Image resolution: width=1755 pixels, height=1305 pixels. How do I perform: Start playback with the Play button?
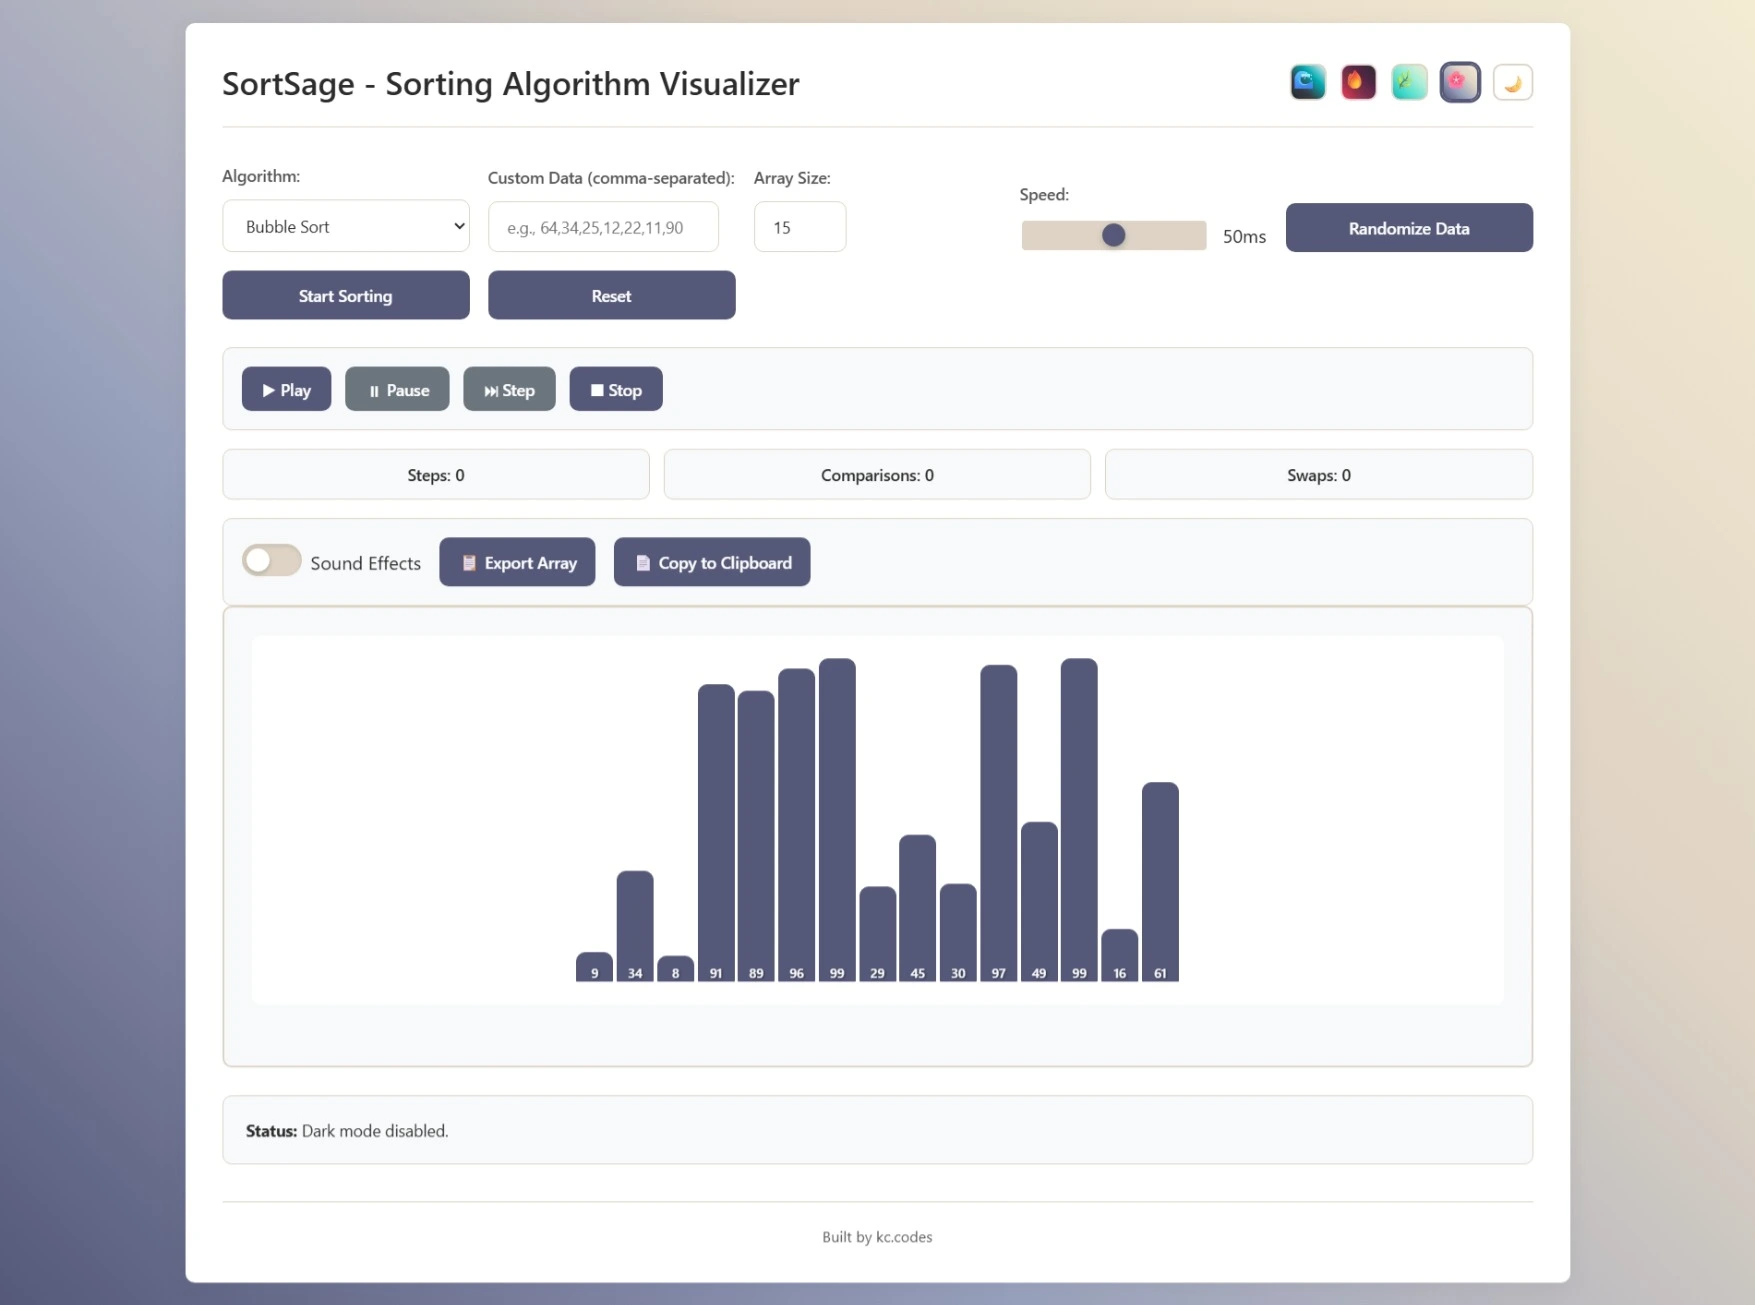tap(286, 389)
